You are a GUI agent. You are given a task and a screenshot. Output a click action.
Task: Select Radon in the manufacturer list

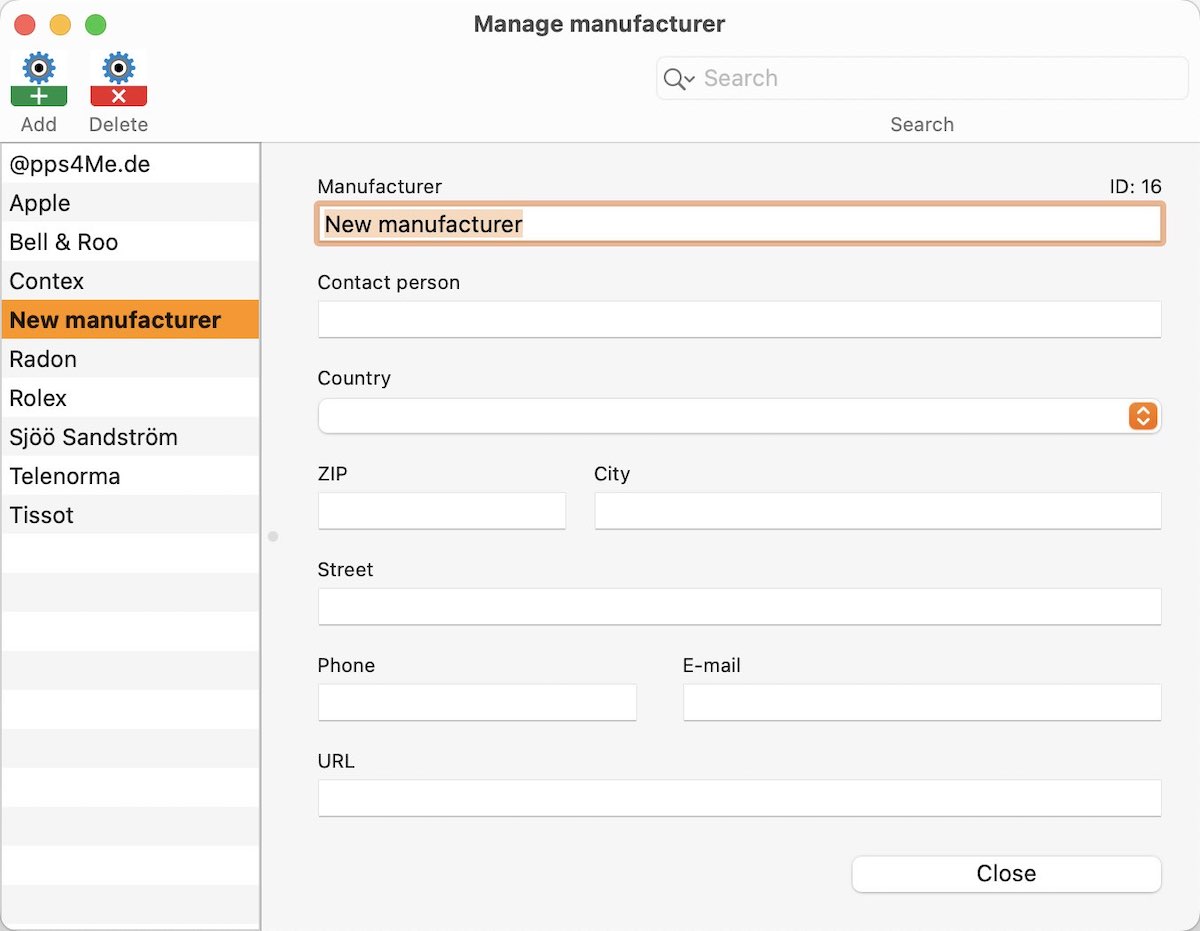coord(130,359)
